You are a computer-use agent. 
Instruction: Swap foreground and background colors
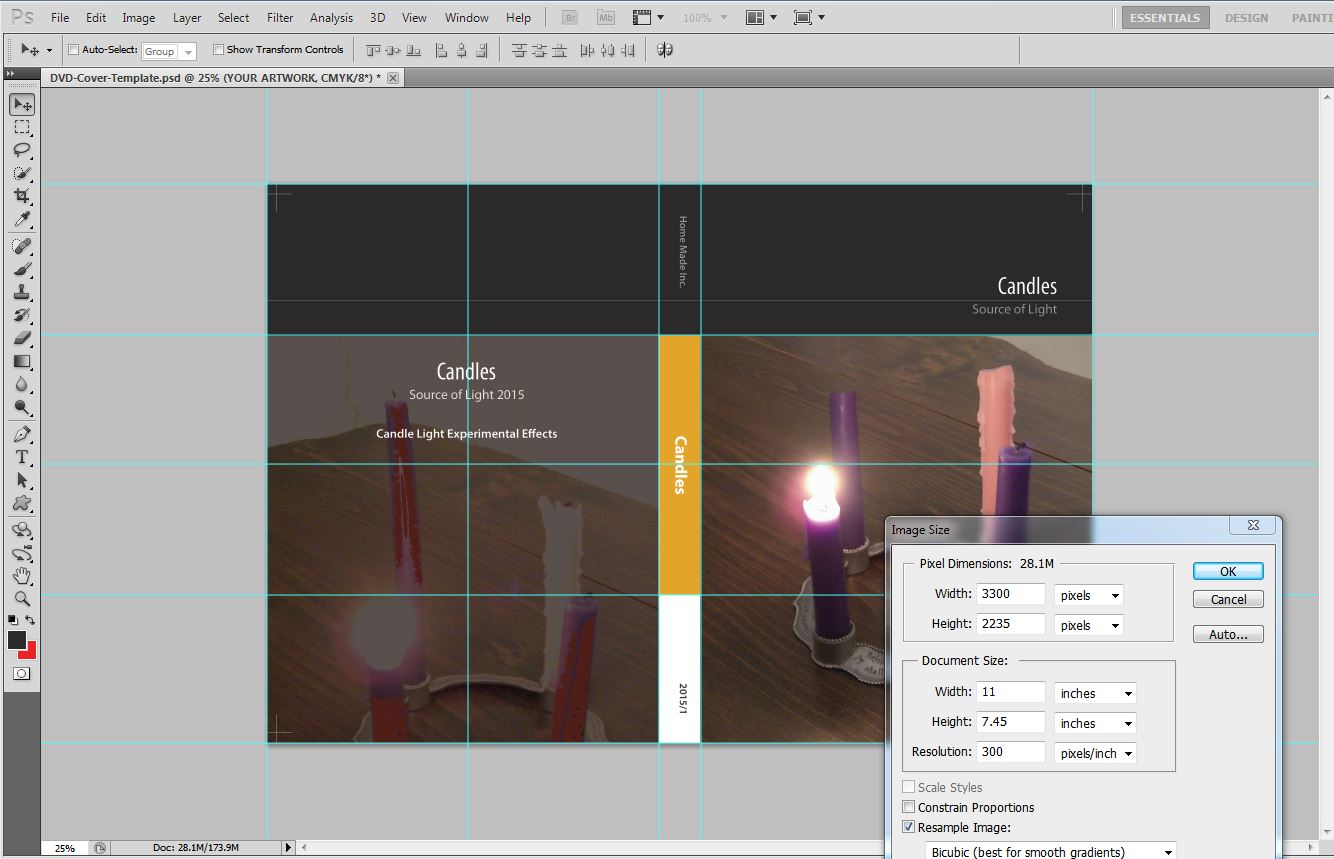[x=31, y=621]
